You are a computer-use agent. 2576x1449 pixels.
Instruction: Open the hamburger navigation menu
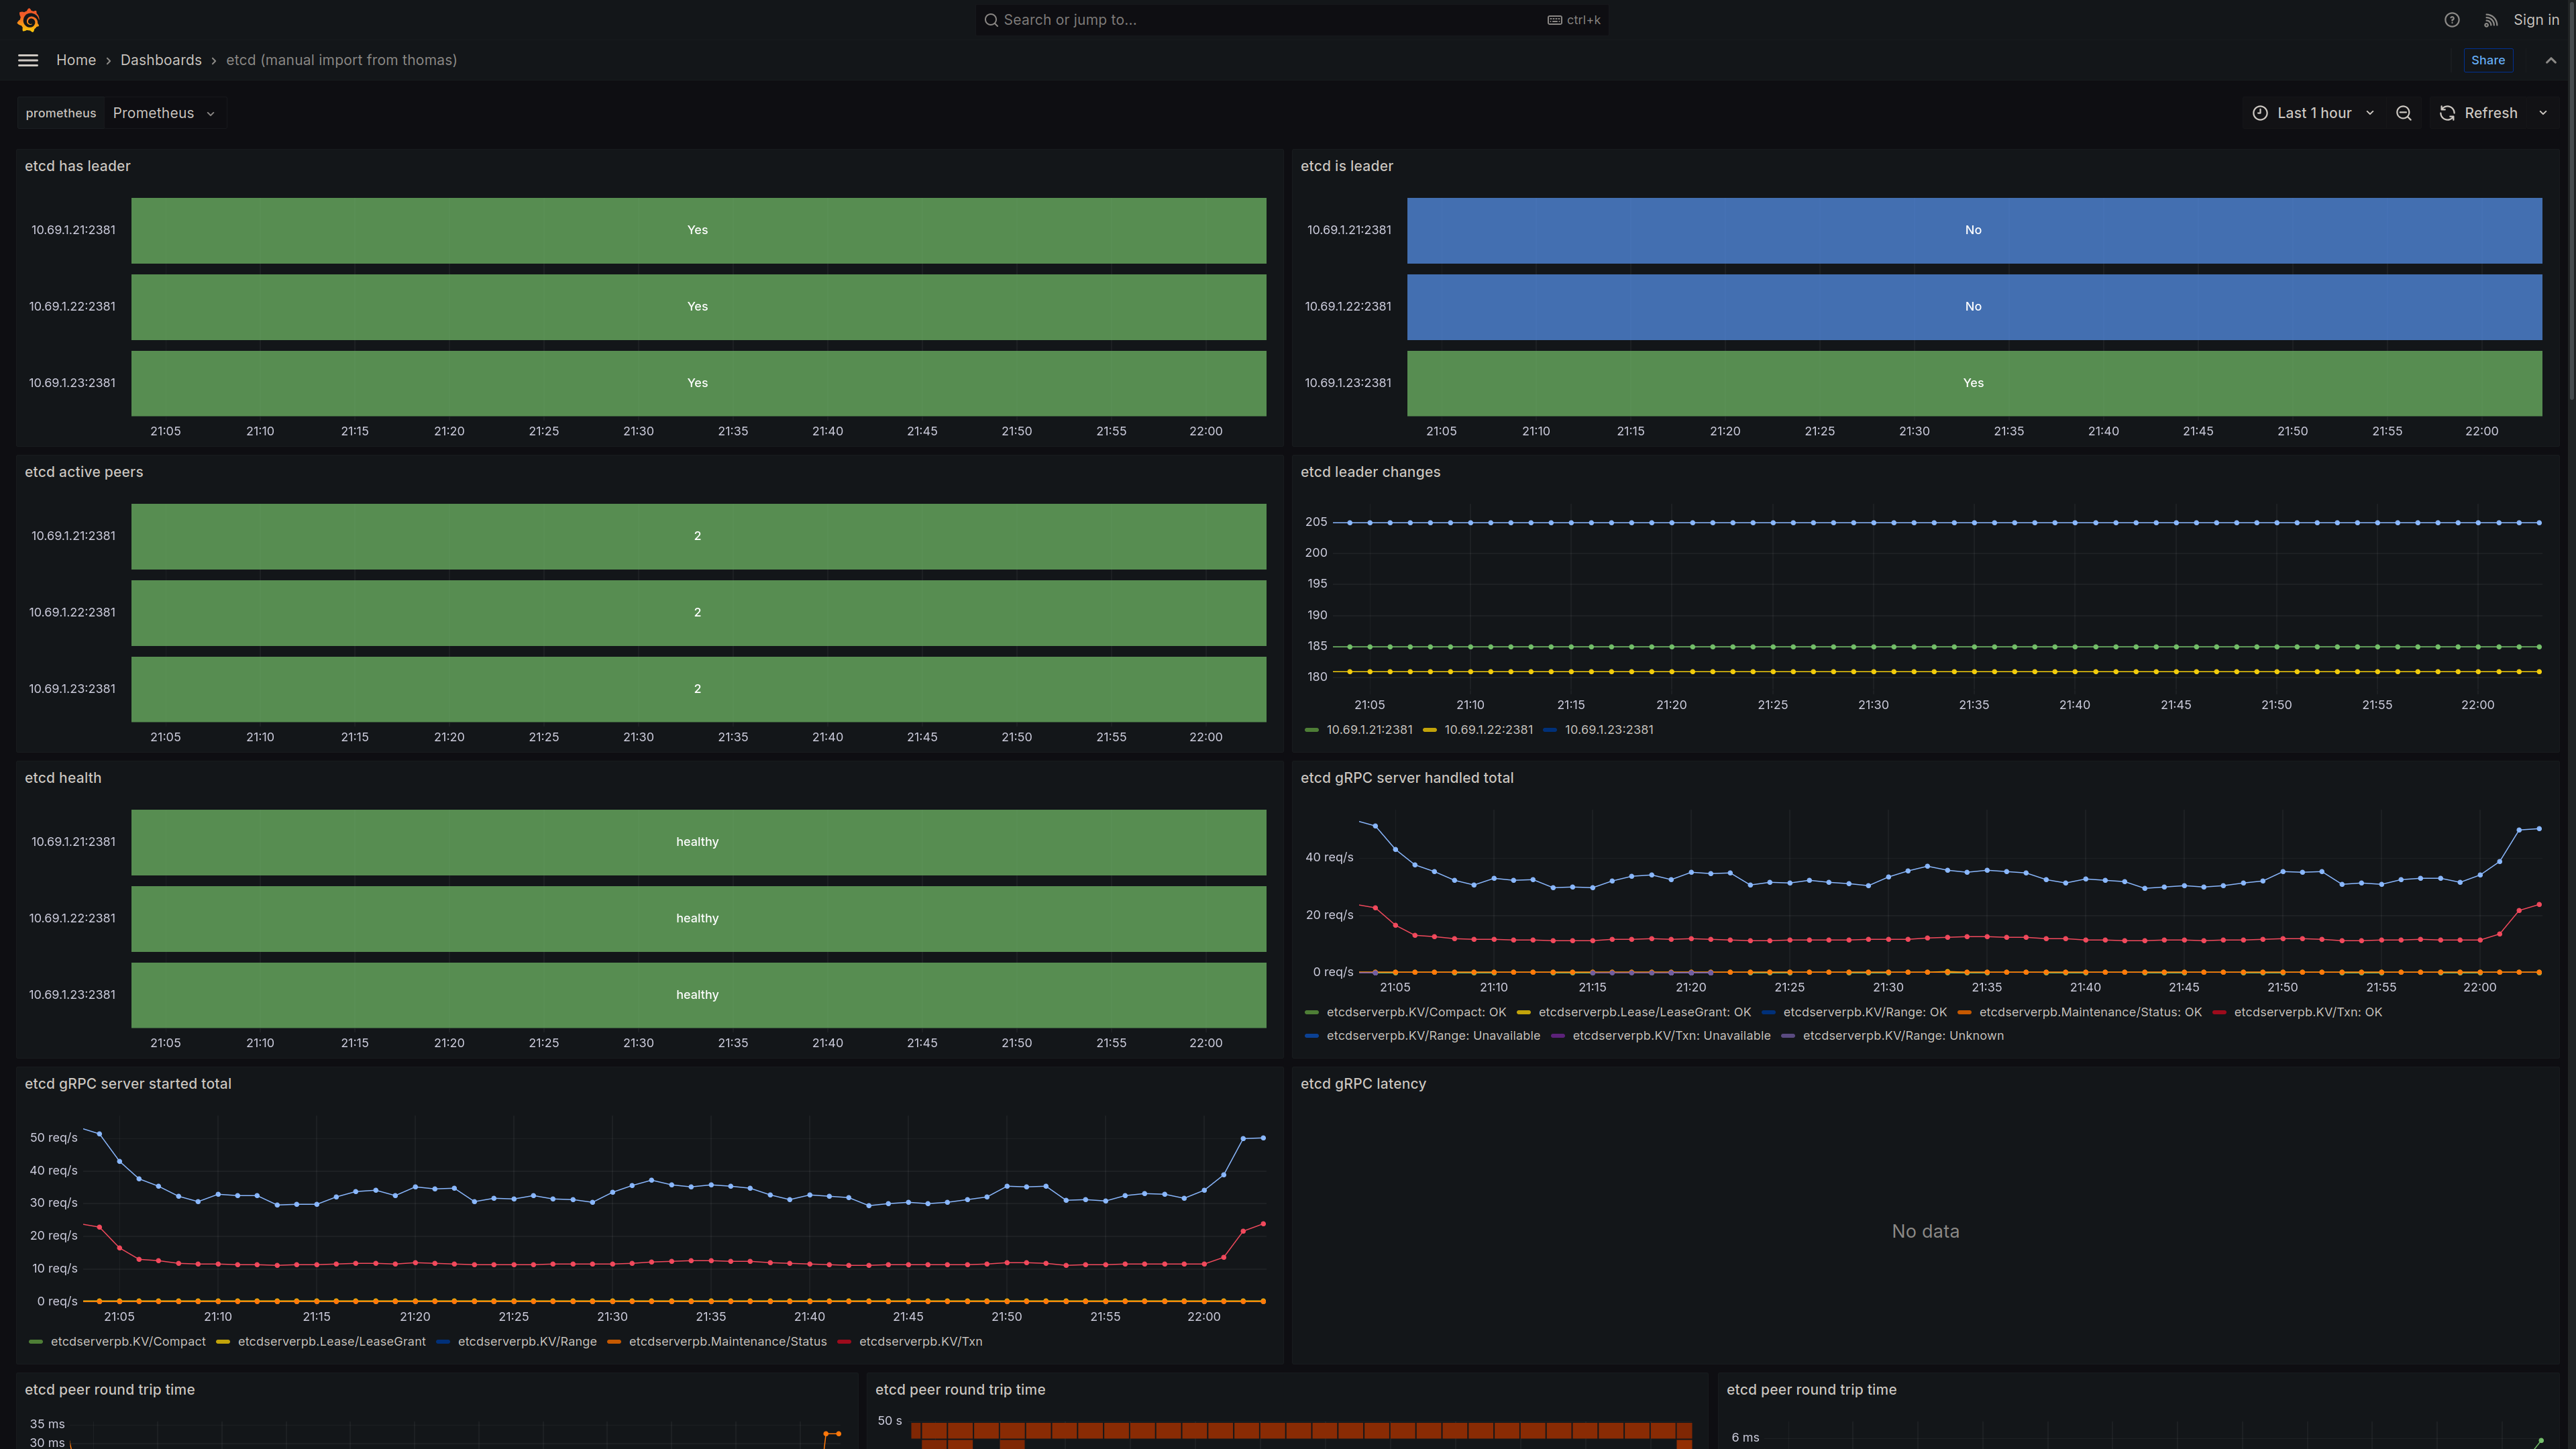(28, 60)
